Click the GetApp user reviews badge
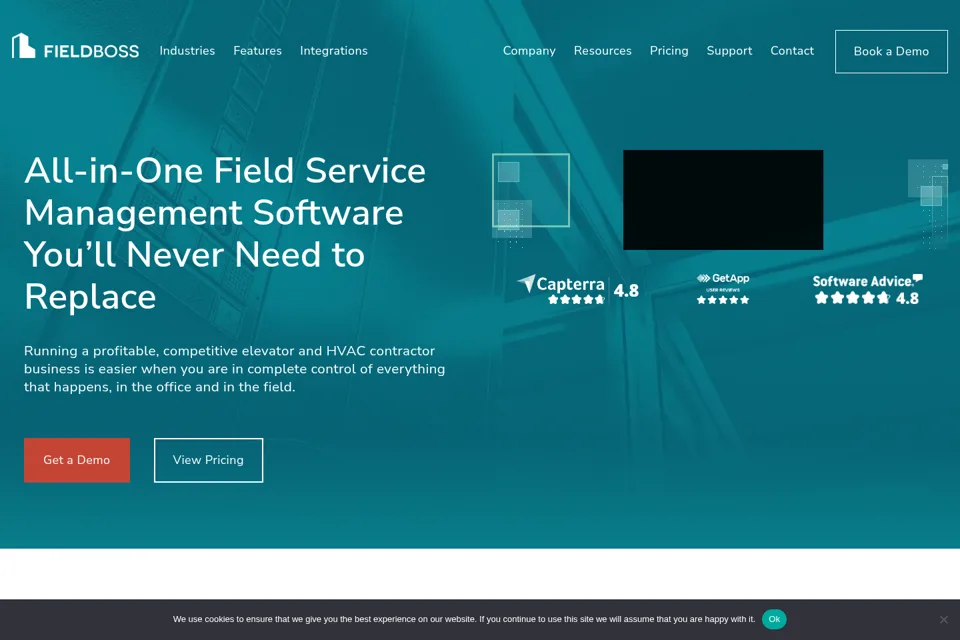 723,288
